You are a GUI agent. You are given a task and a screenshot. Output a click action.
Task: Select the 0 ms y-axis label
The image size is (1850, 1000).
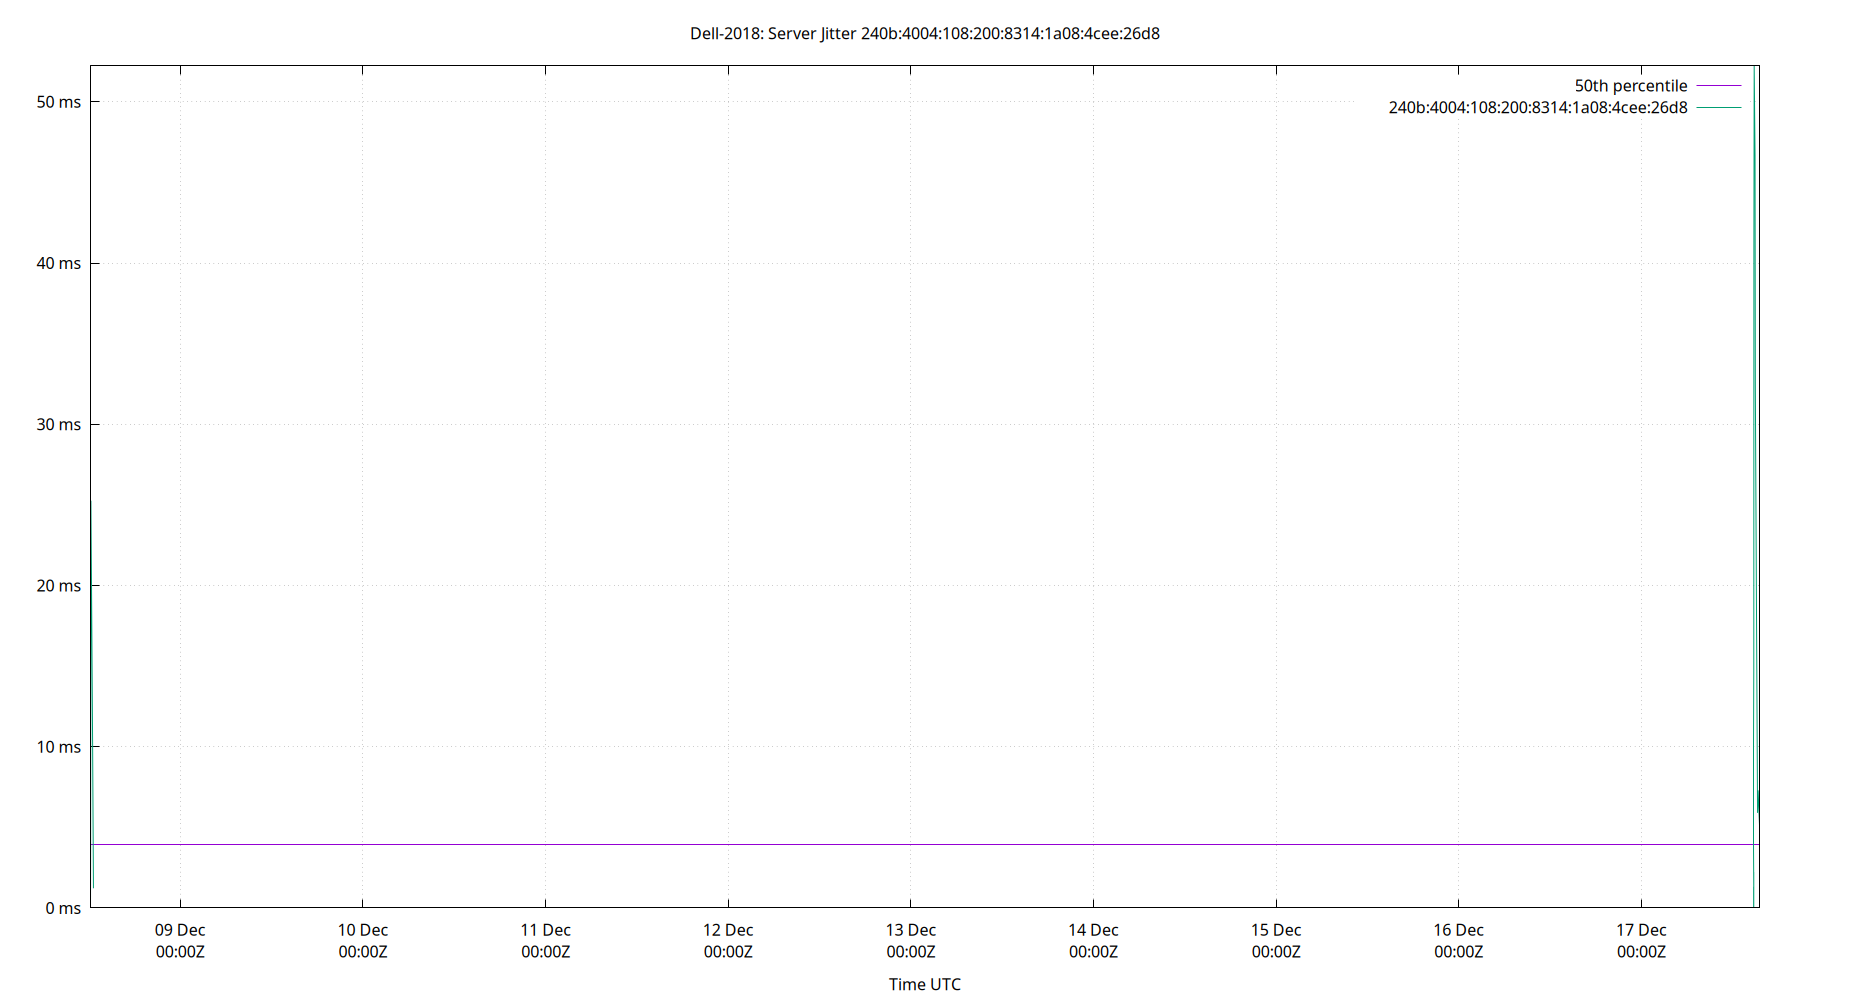click(65, 908)
